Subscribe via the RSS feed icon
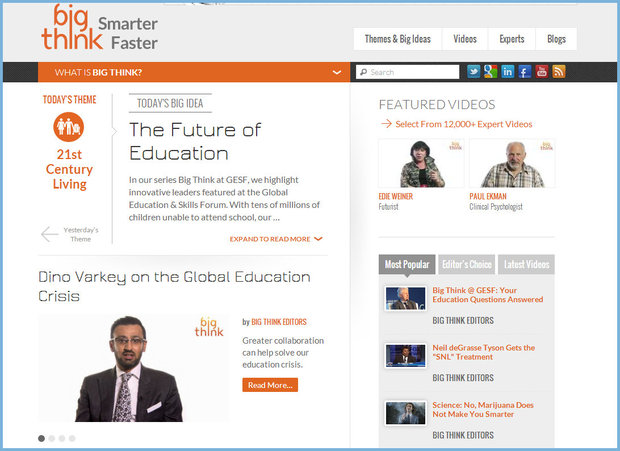 coord(559,72)
